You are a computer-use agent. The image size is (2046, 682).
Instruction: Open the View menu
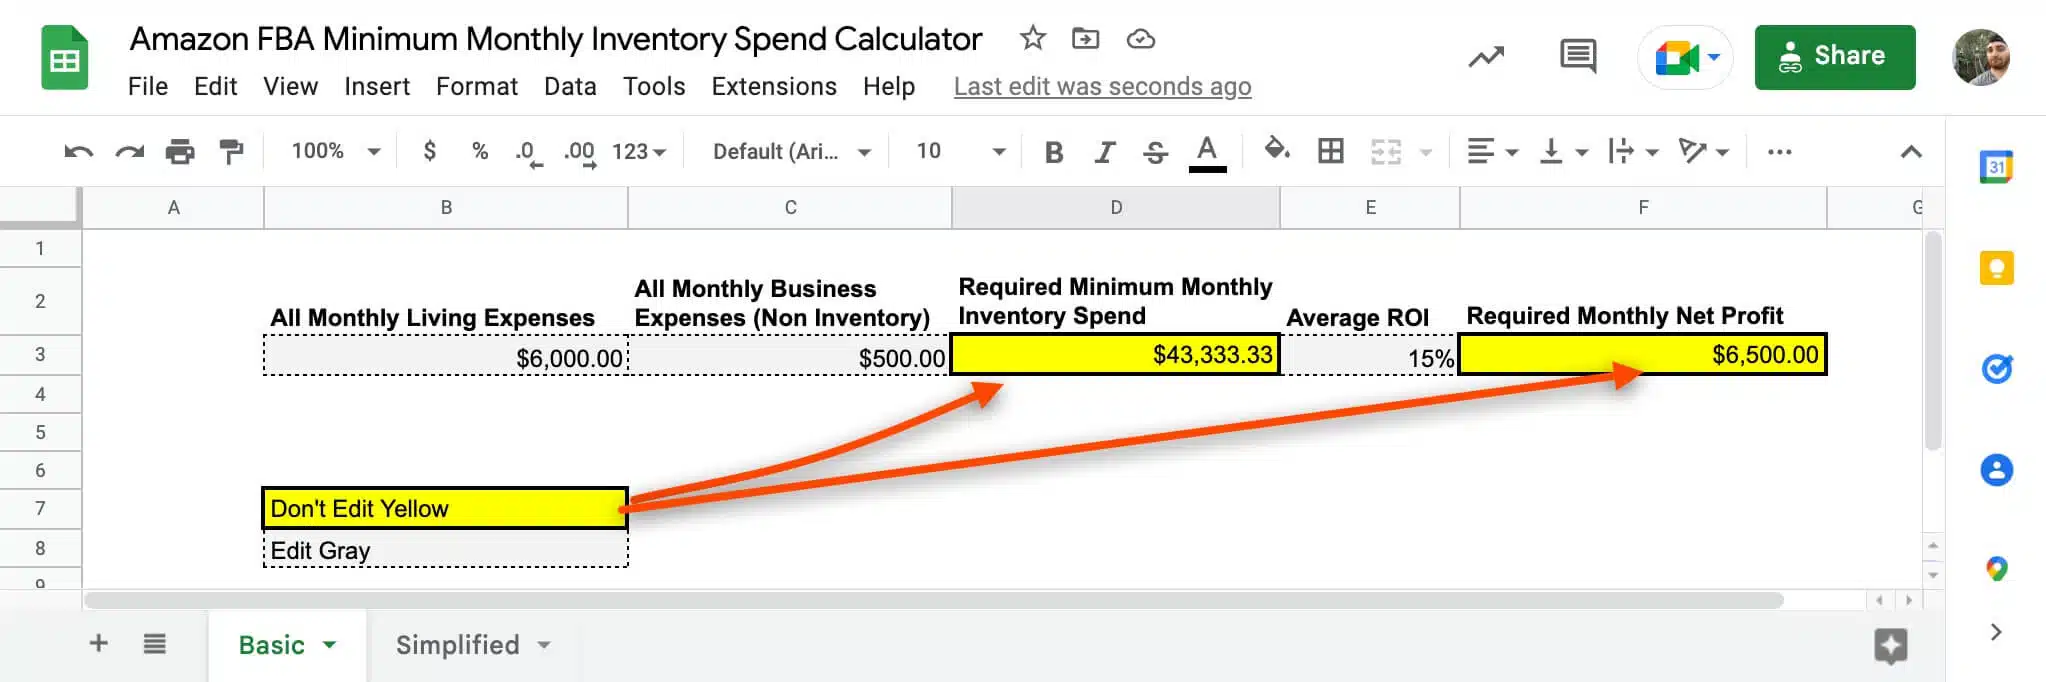point(290,87)
